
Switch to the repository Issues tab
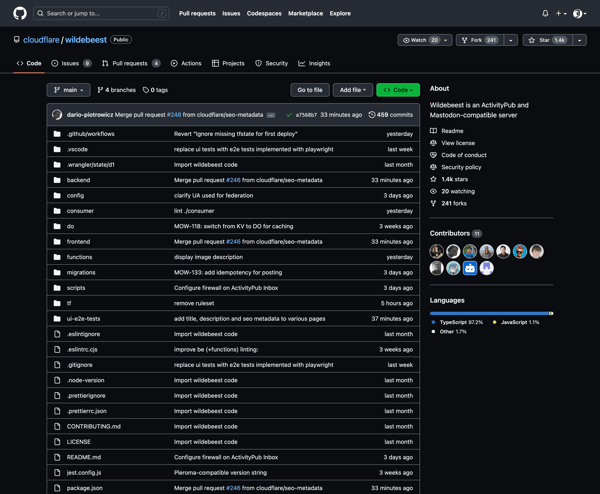click(x=71, y=64)
